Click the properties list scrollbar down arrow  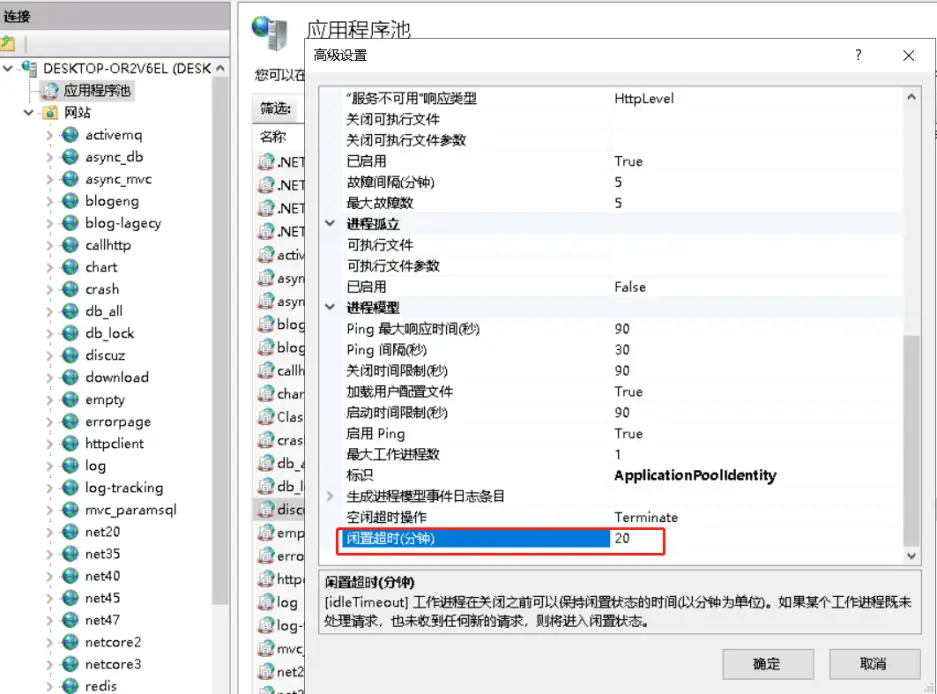911,555
